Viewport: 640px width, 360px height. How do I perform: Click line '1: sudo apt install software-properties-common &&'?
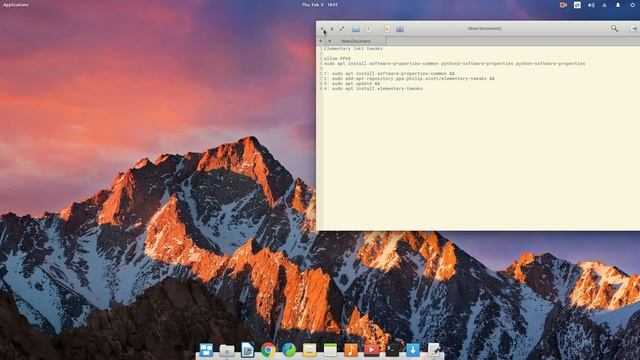point(389,74)
